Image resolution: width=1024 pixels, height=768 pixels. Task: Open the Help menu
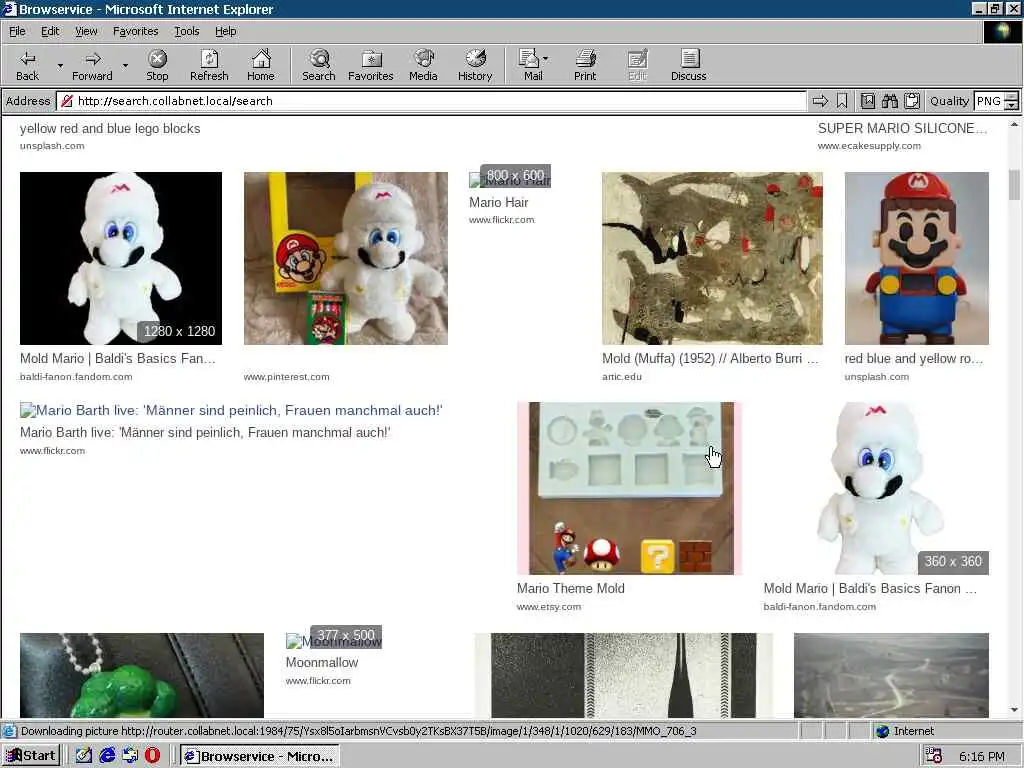[x=225, y=31]
